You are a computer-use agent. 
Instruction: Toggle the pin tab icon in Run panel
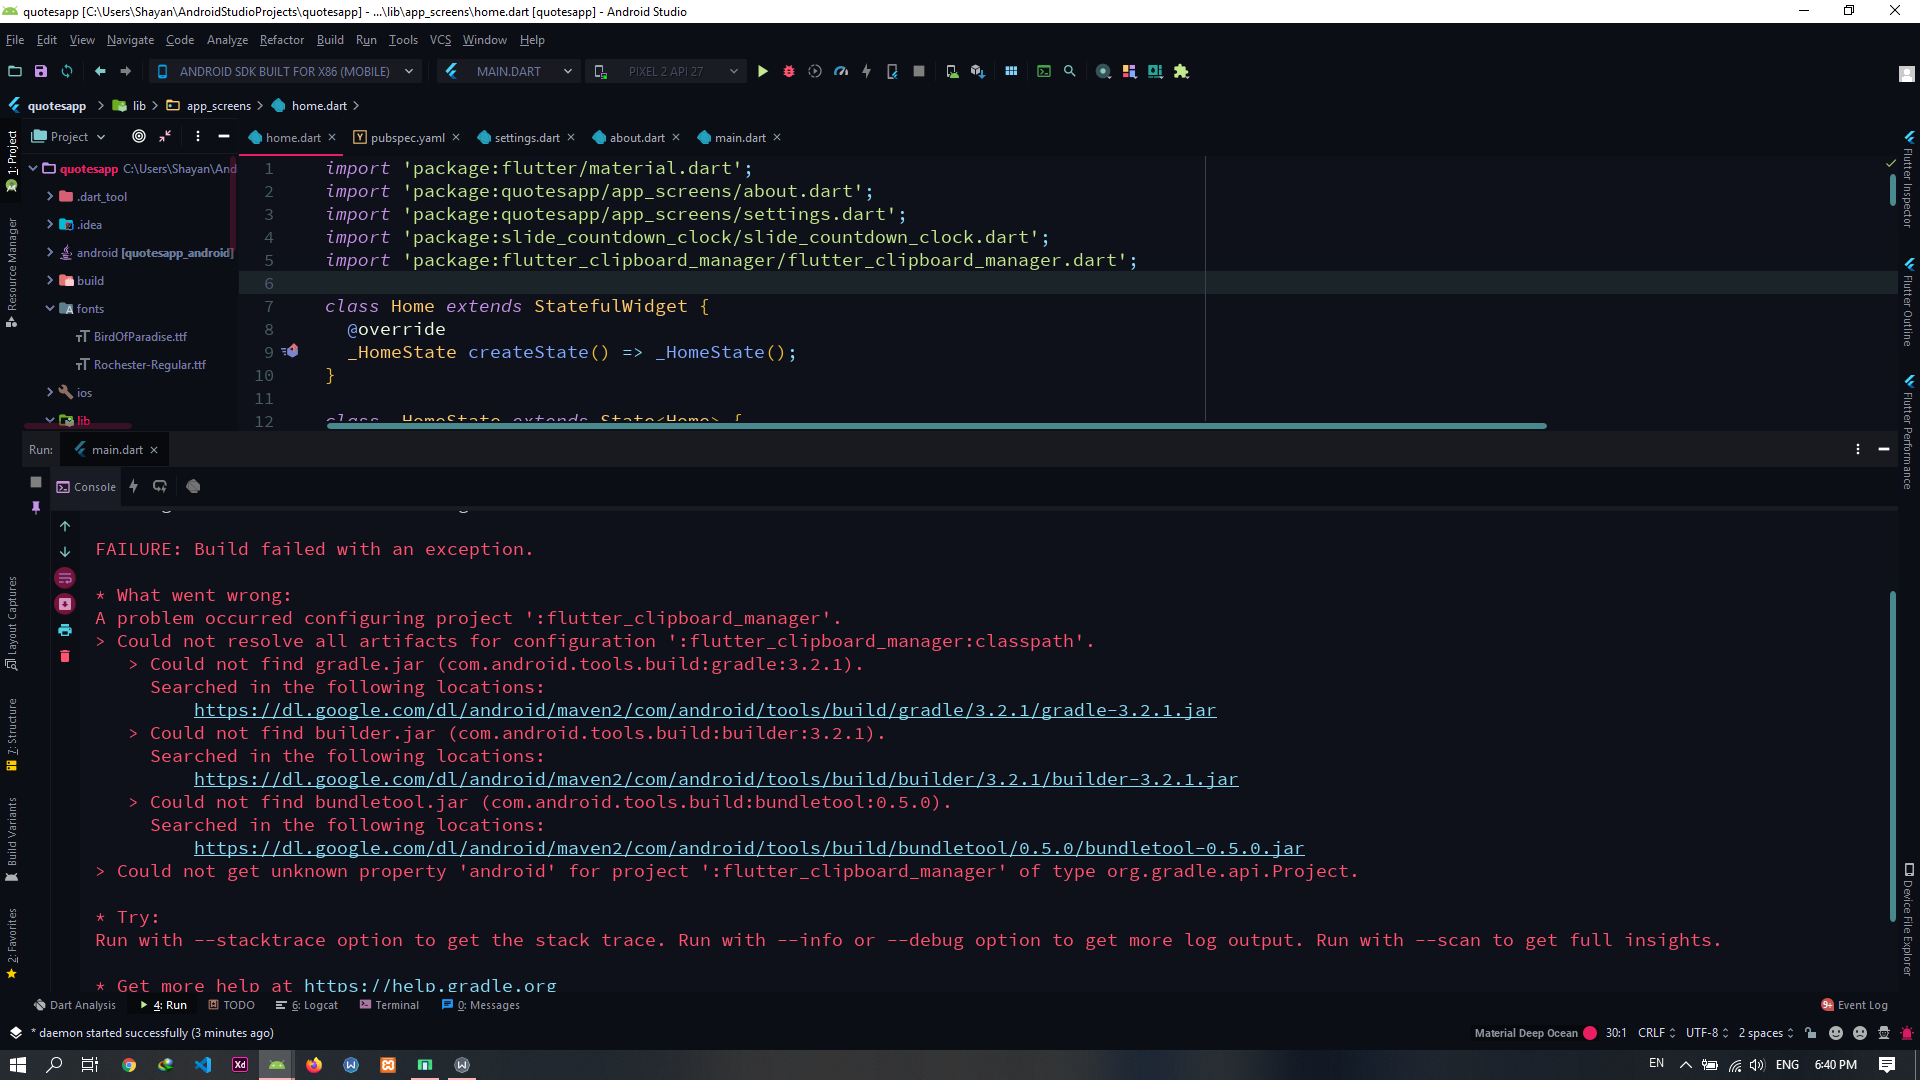pos(36,508)
